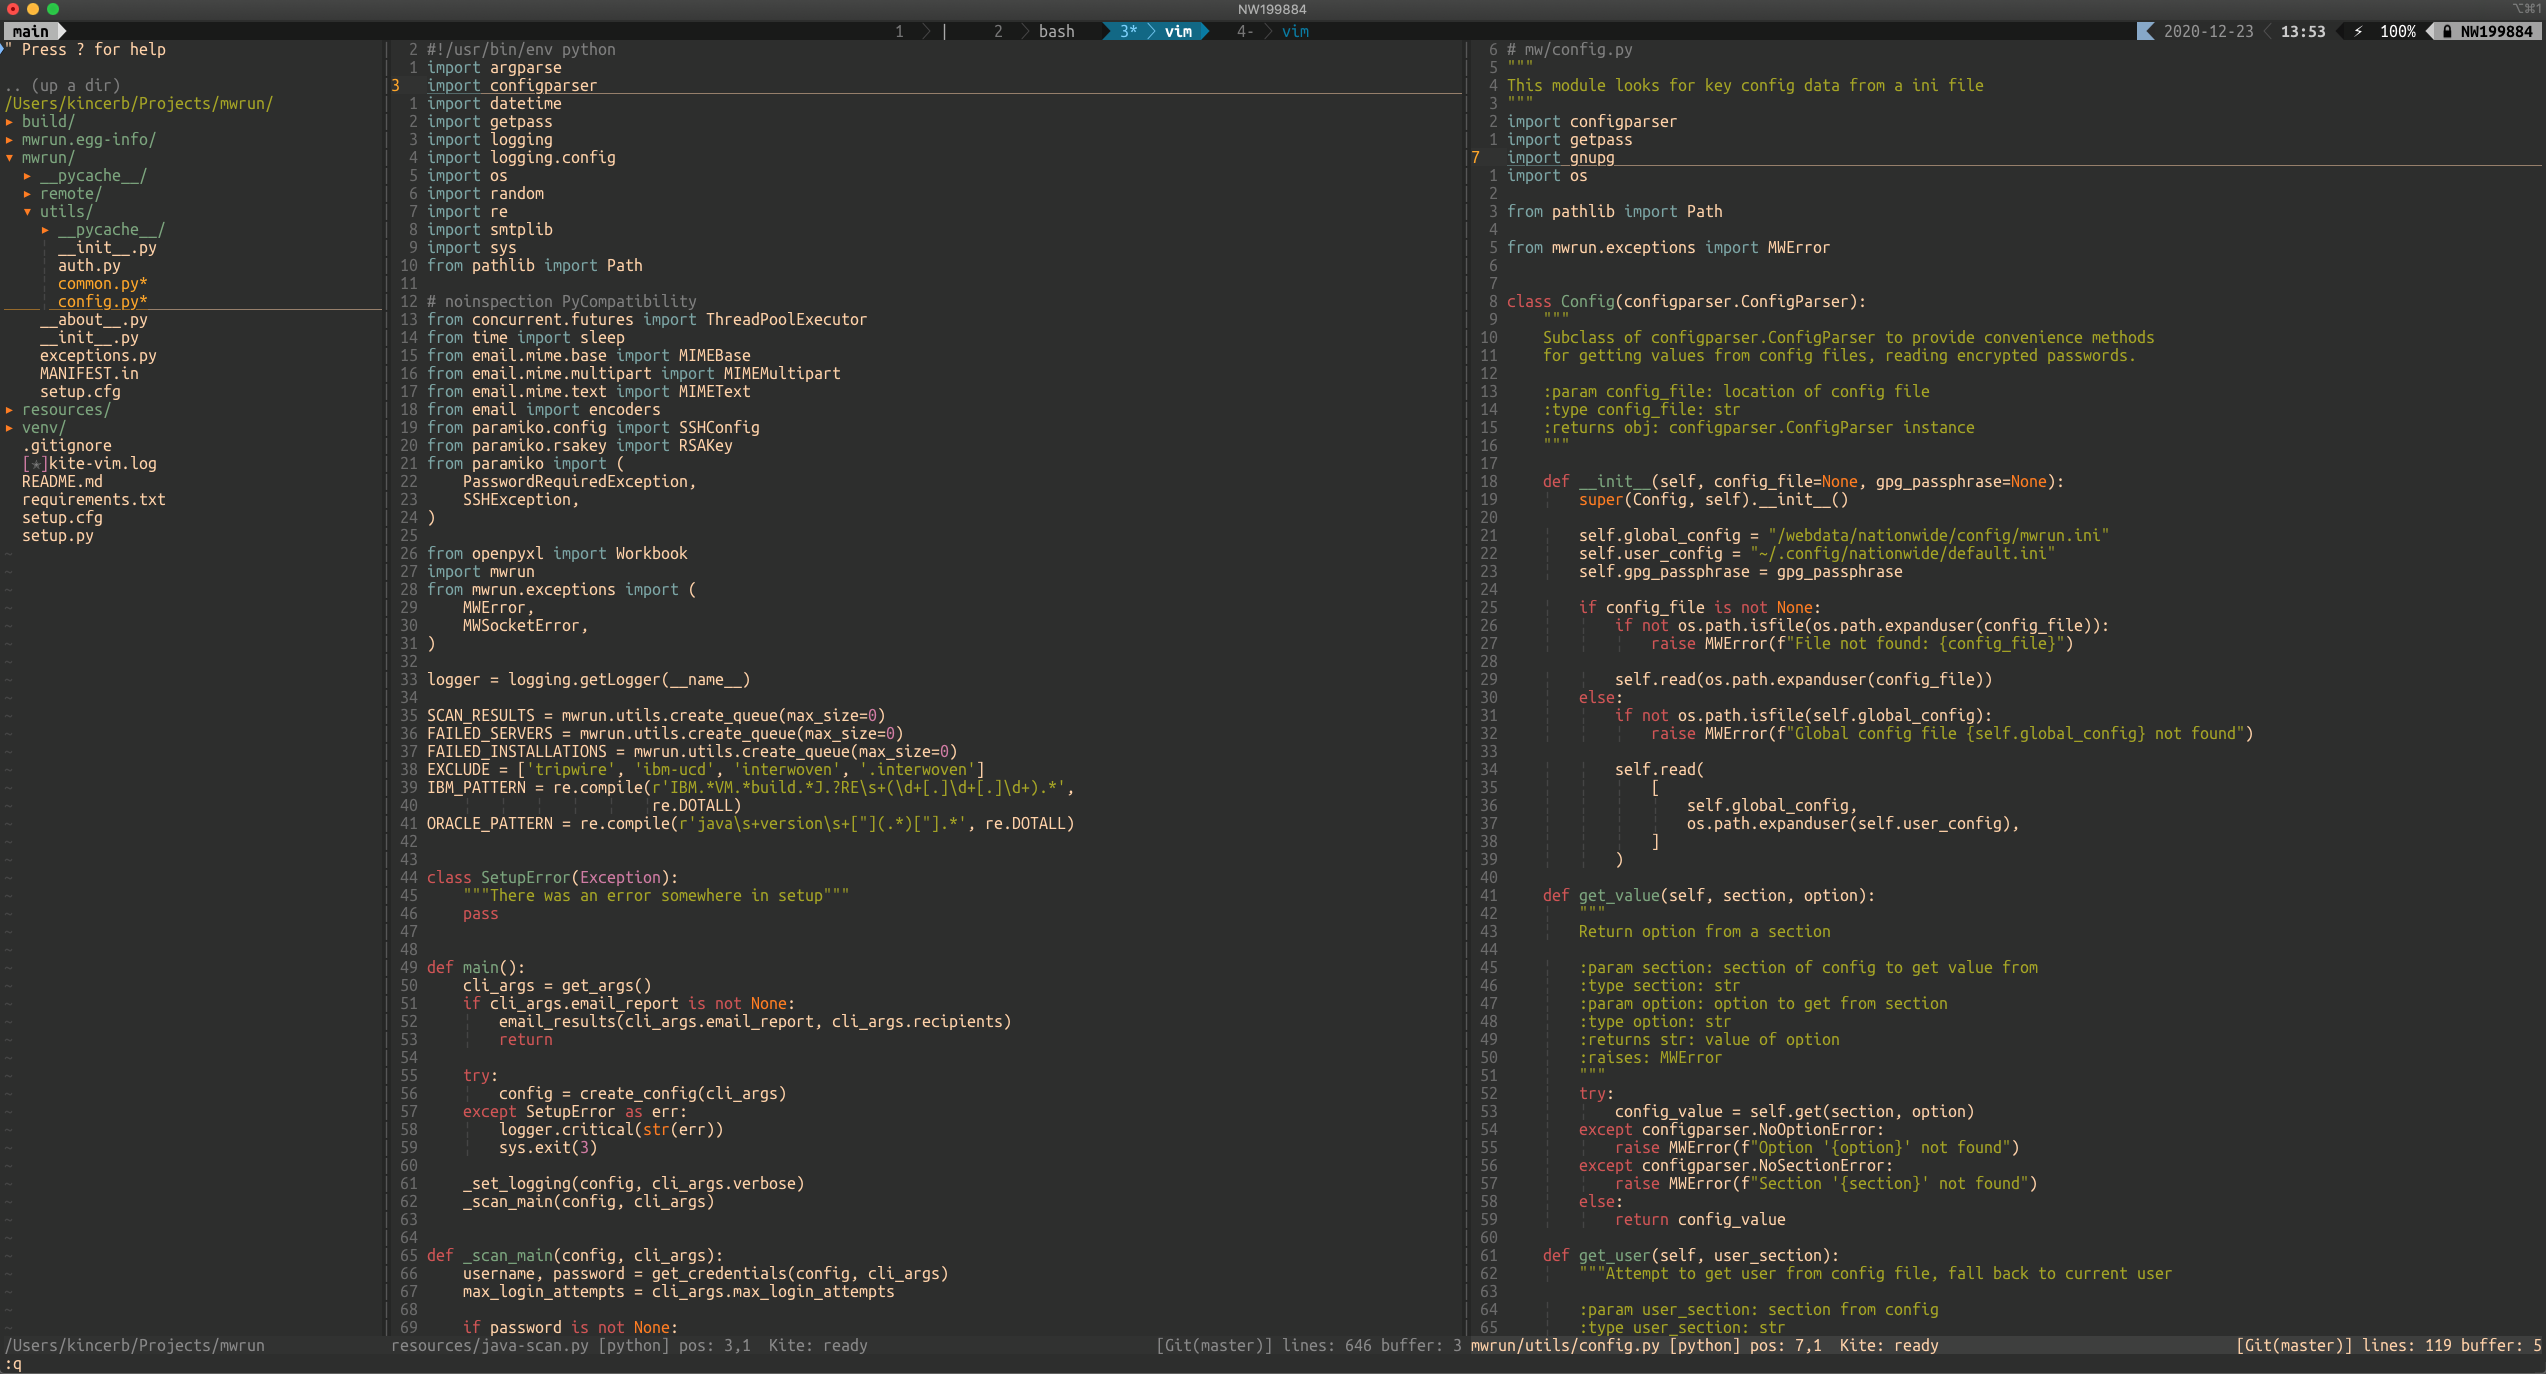Switch to tmux window 4 running vim
2546x1374 pixels.
pos(1295,31)
